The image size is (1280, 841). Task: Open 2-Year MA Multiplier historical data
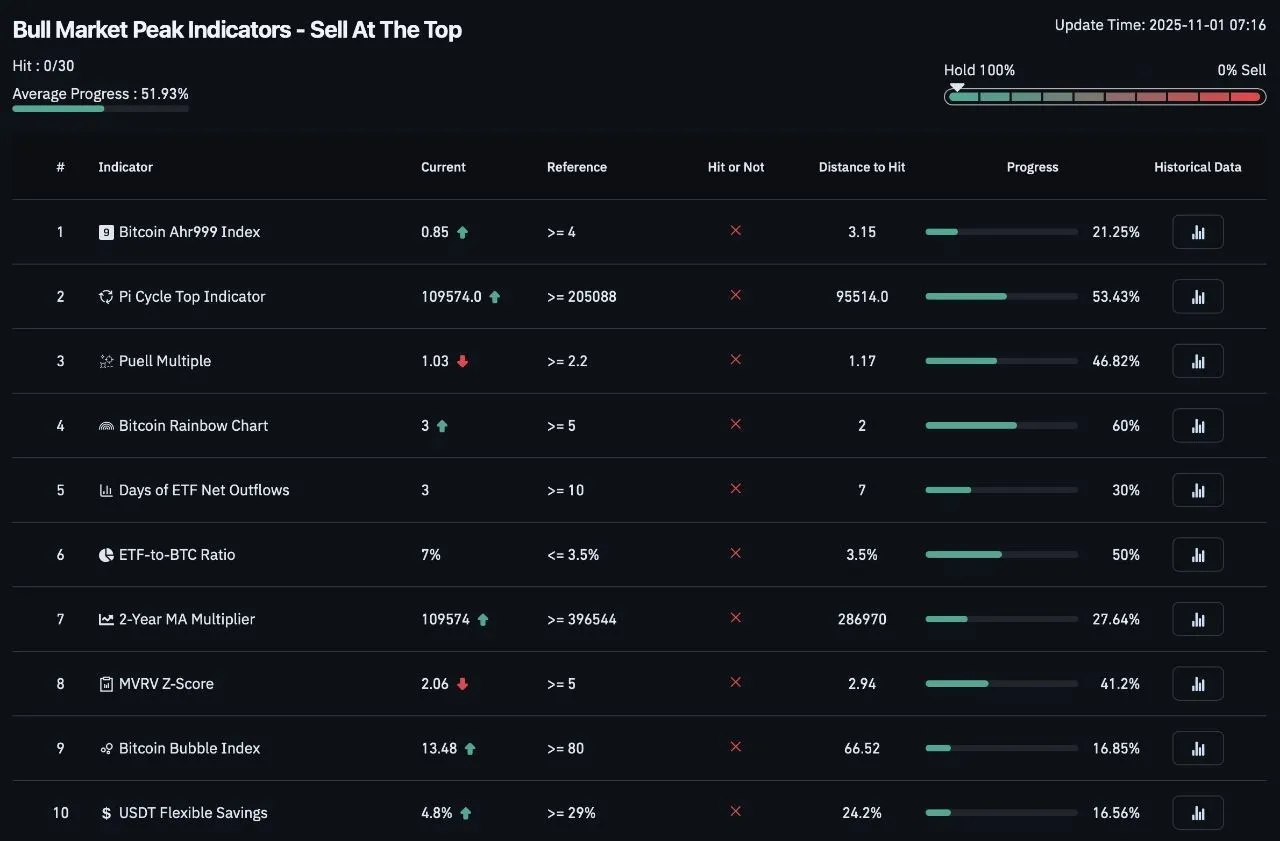pyautogui.click(x=1197, y=619)
